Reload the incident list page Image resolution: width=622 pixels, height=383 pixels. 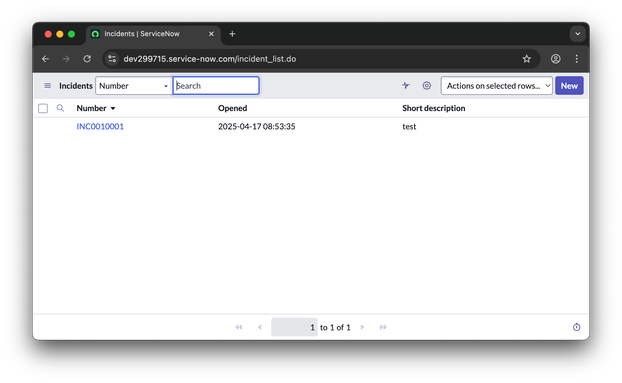coord(87,59)
